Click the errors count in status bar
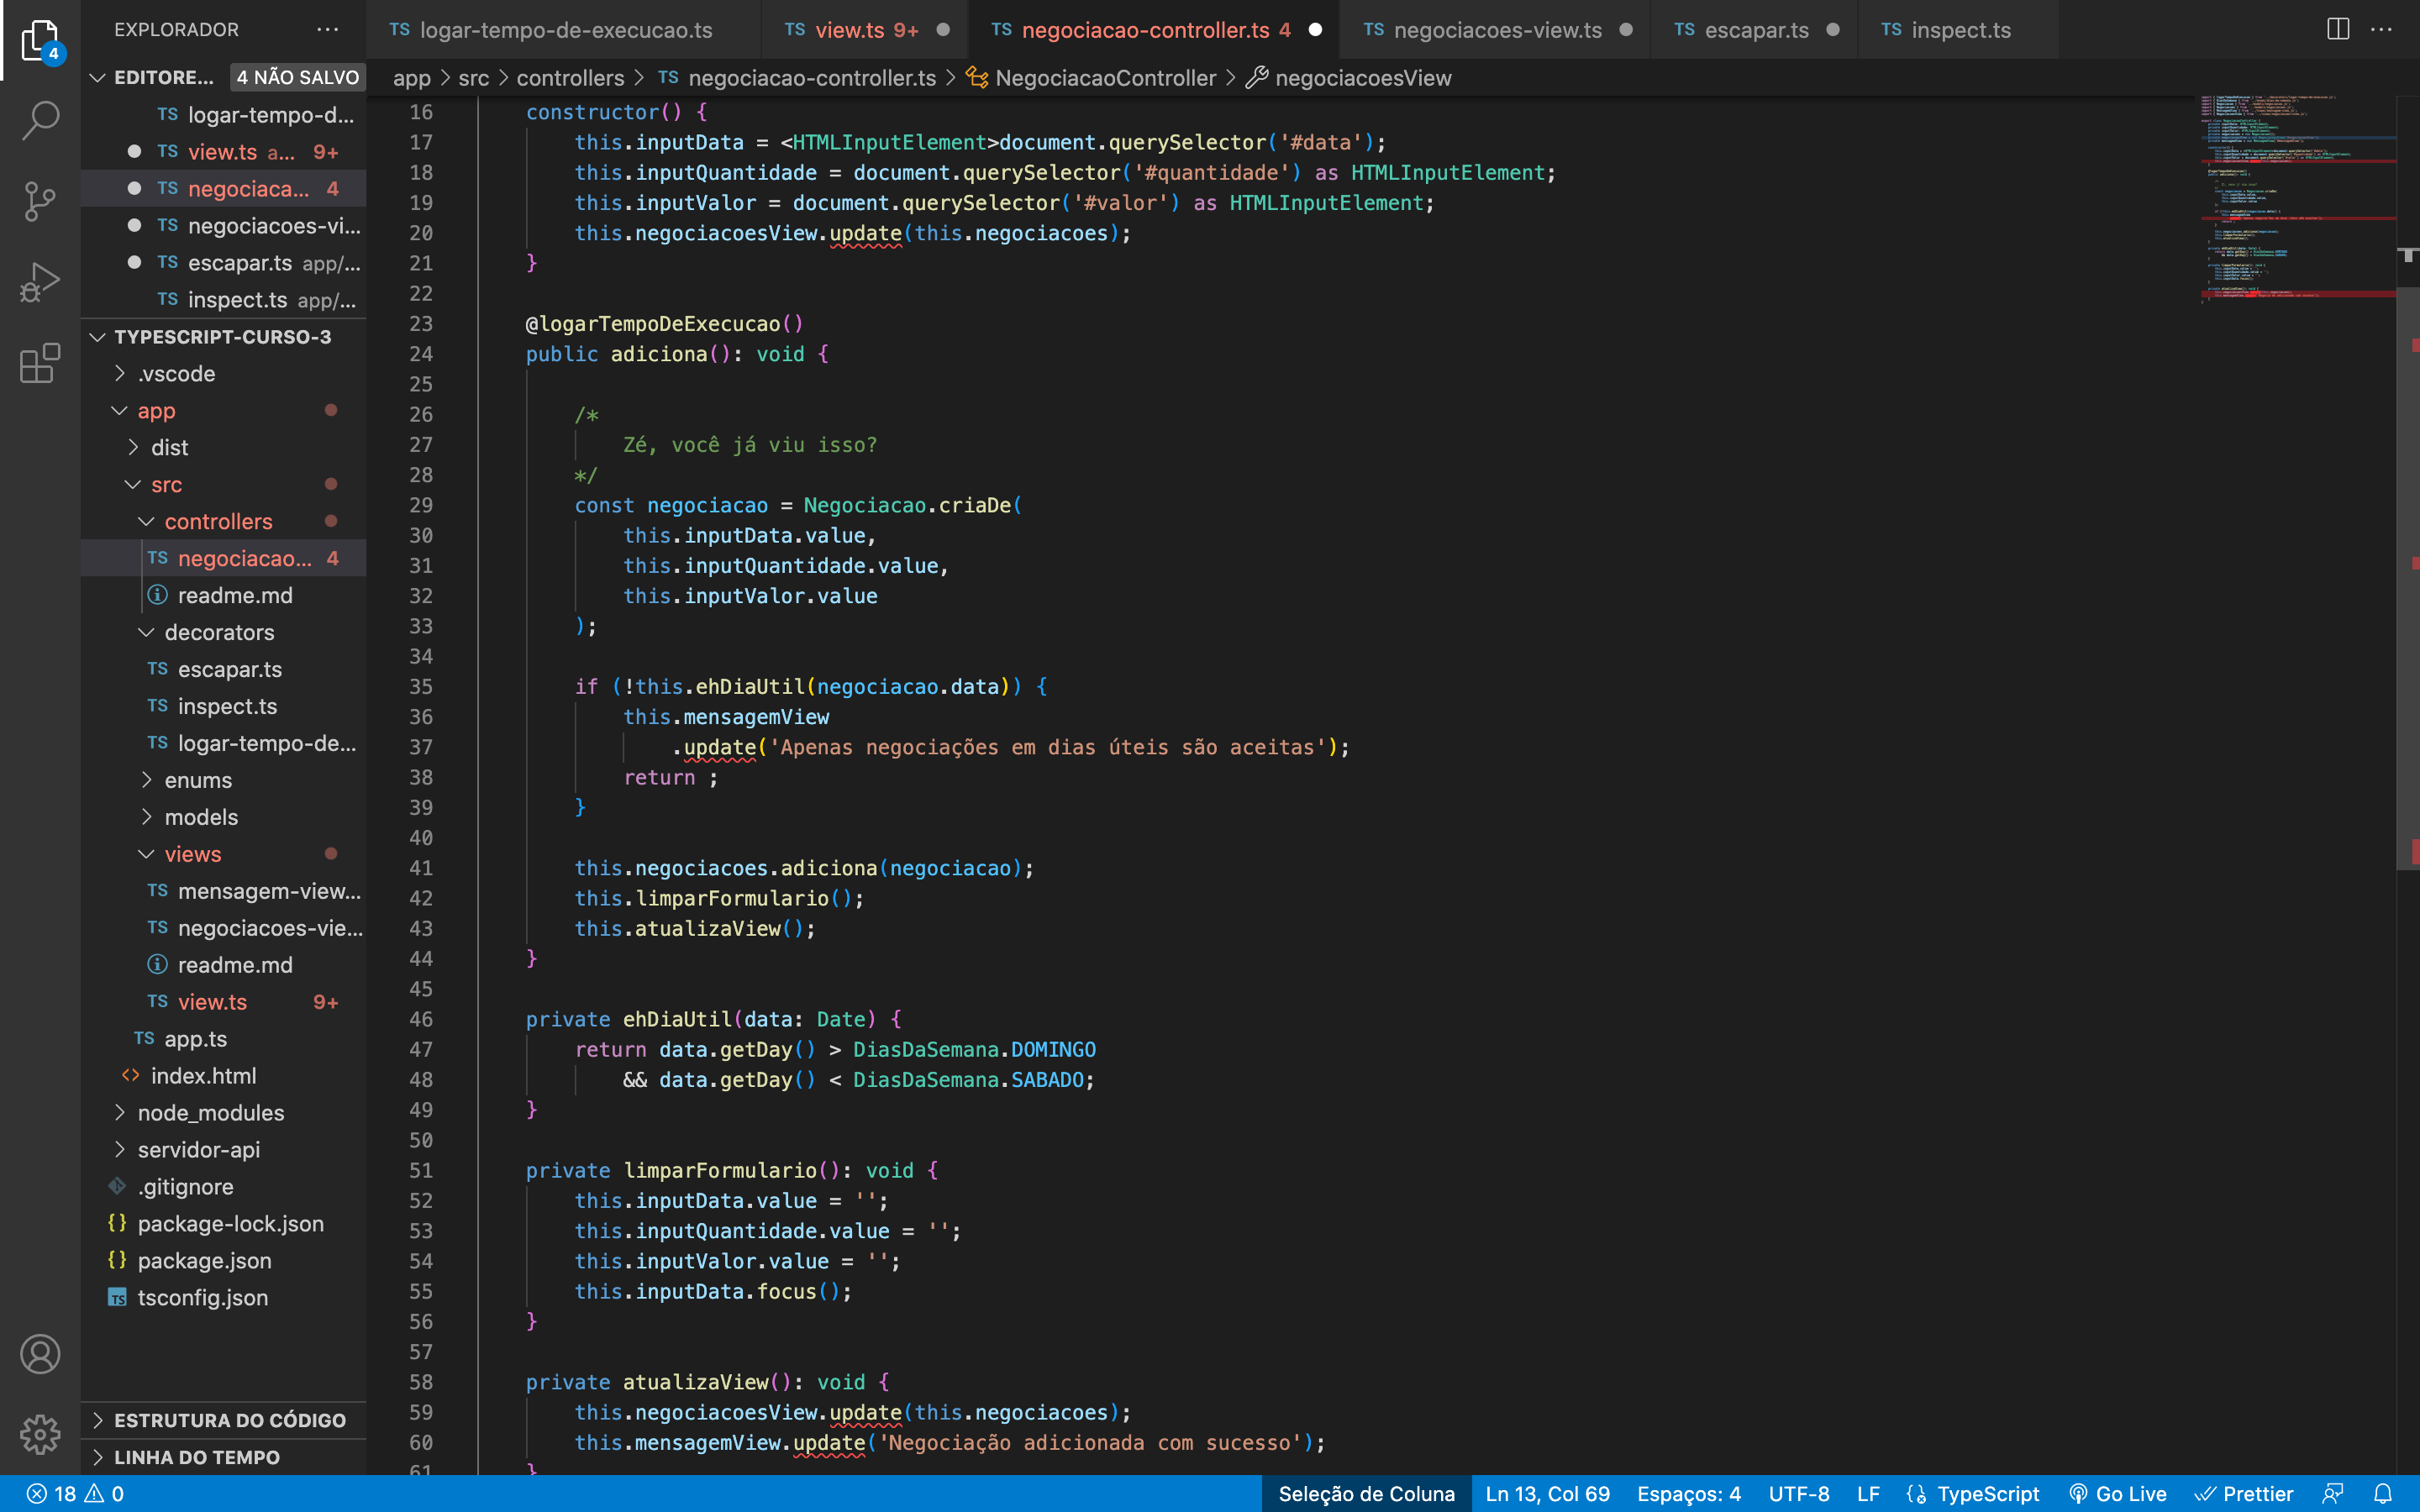 [51, 1494]
